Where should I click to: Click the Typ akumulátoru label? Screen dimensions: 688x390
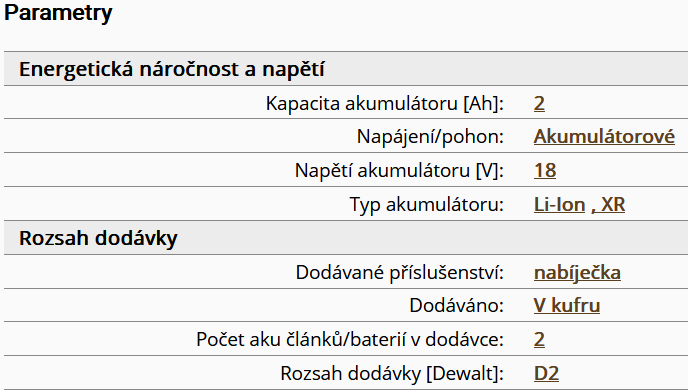426,204
